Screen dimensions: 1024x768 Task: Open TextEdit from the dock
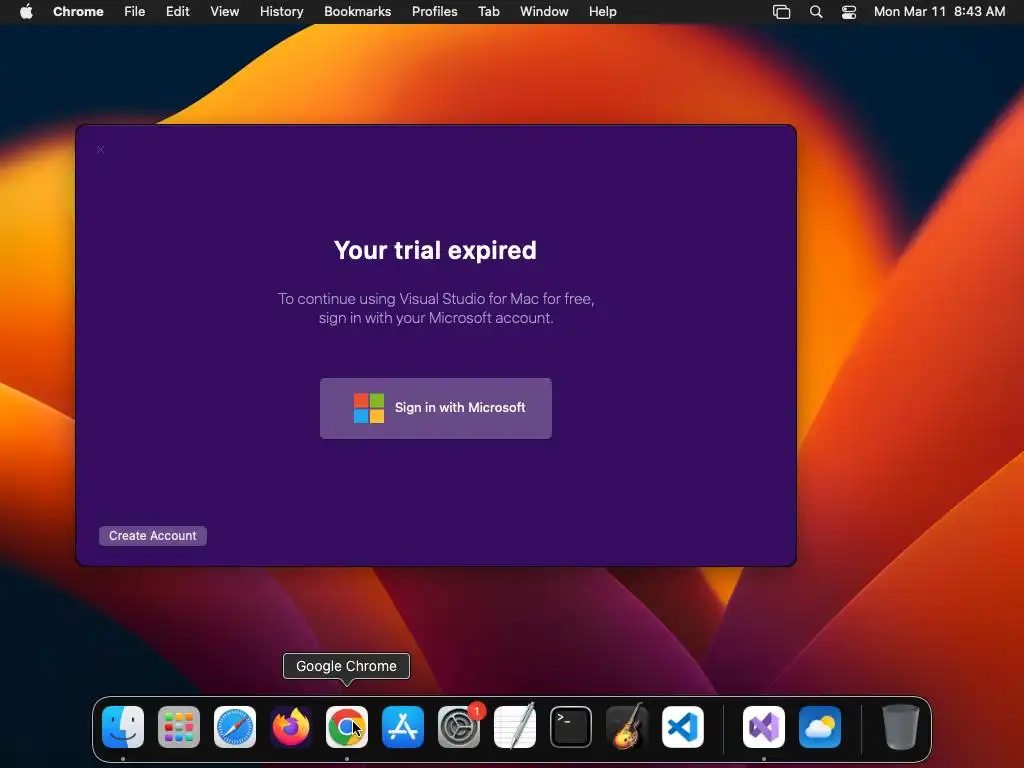tap(515, 727)
